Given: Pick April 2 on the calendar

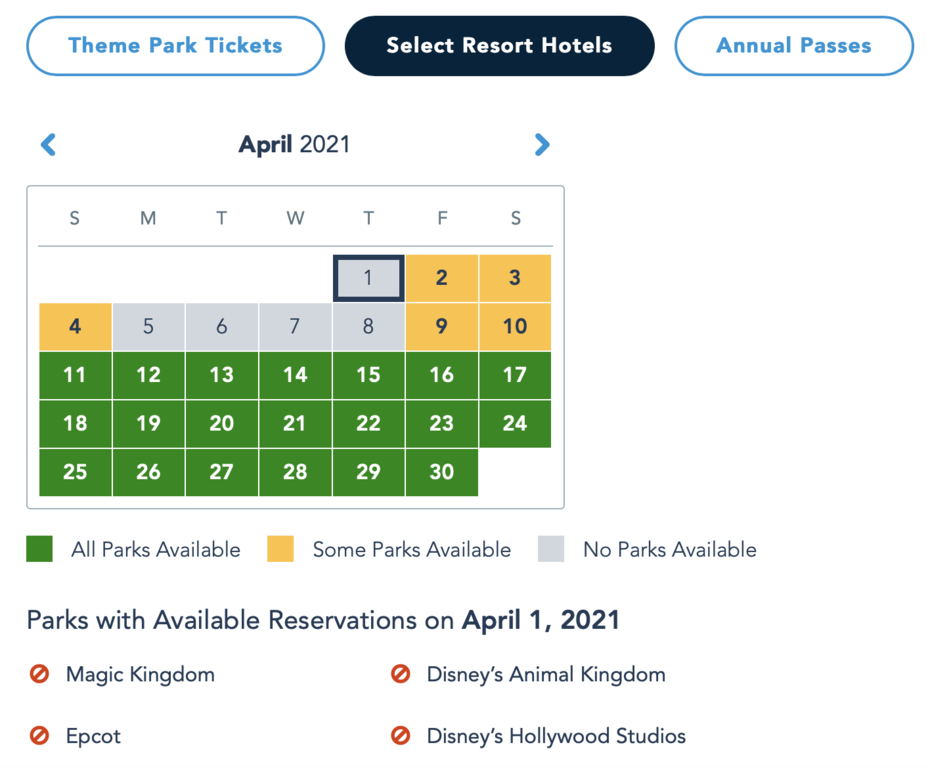Looking at the screenshot, I should pos(441,278).
